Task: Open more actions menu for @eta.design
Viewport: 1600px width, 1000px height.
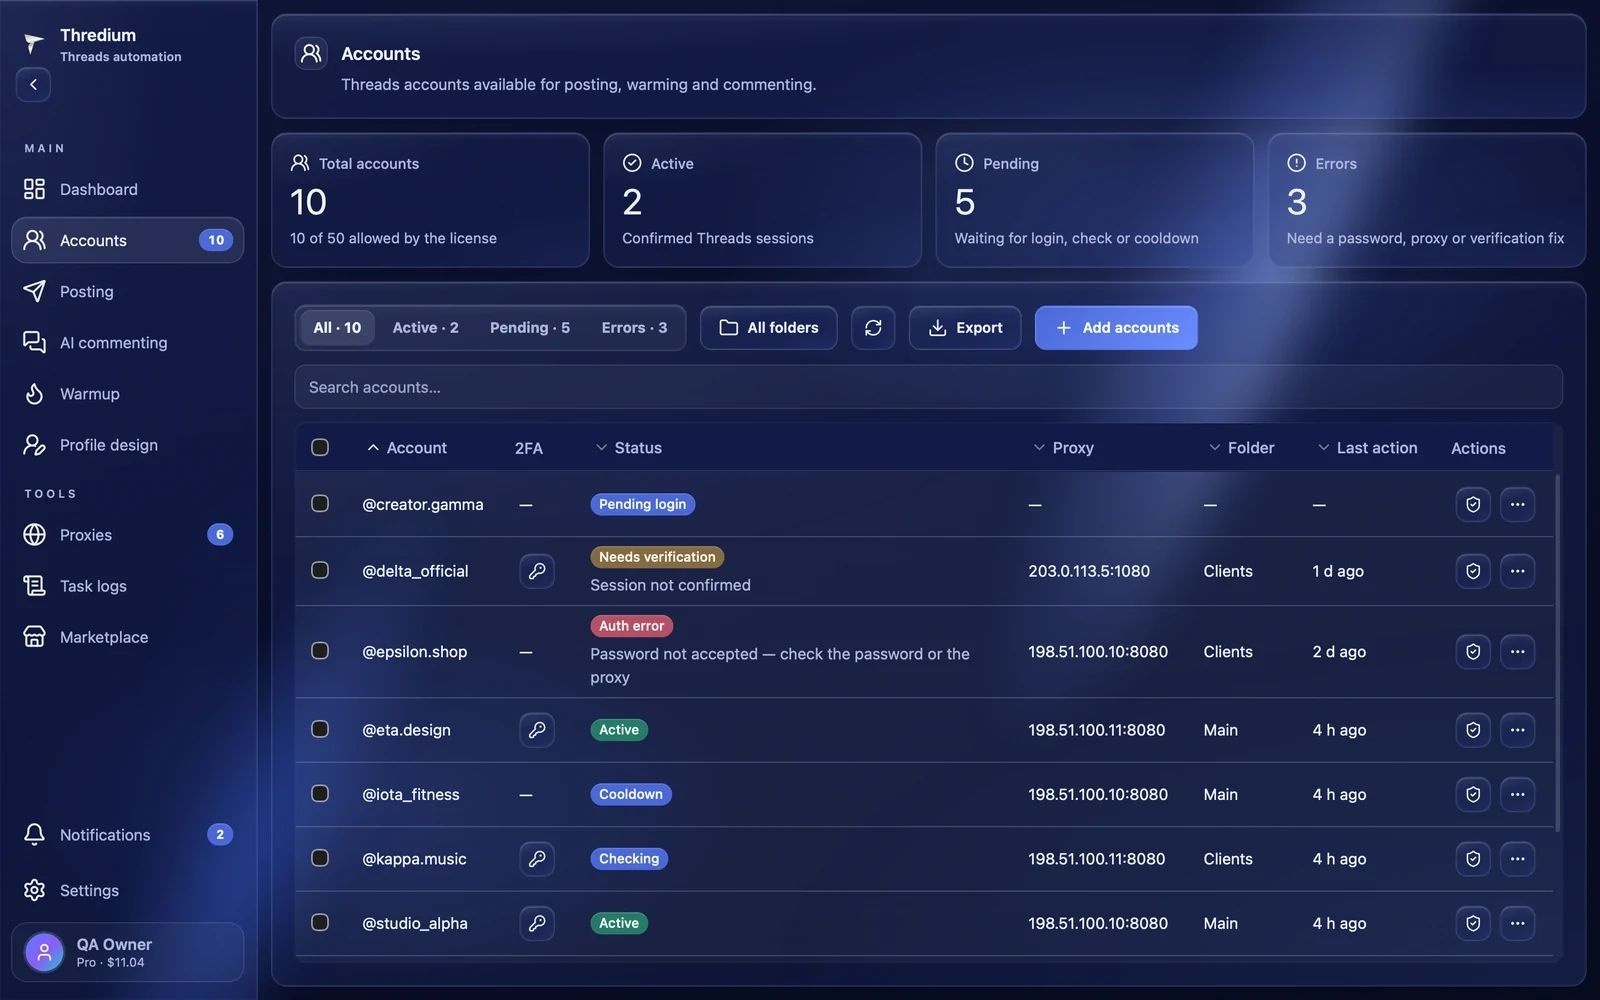Action: [x=1517, y=730]
